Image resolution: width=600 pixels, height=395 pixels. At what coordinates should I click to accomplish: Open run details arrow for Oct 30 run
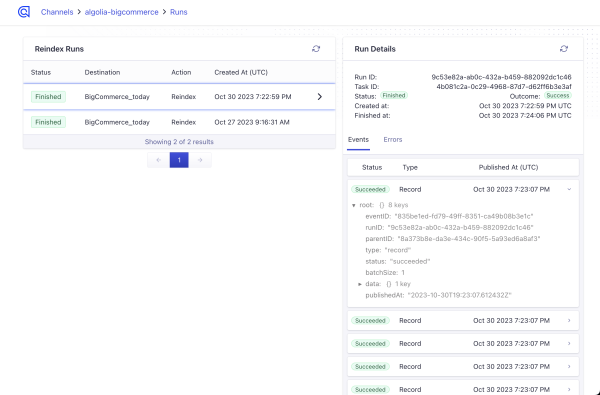(x=320, y=96)
